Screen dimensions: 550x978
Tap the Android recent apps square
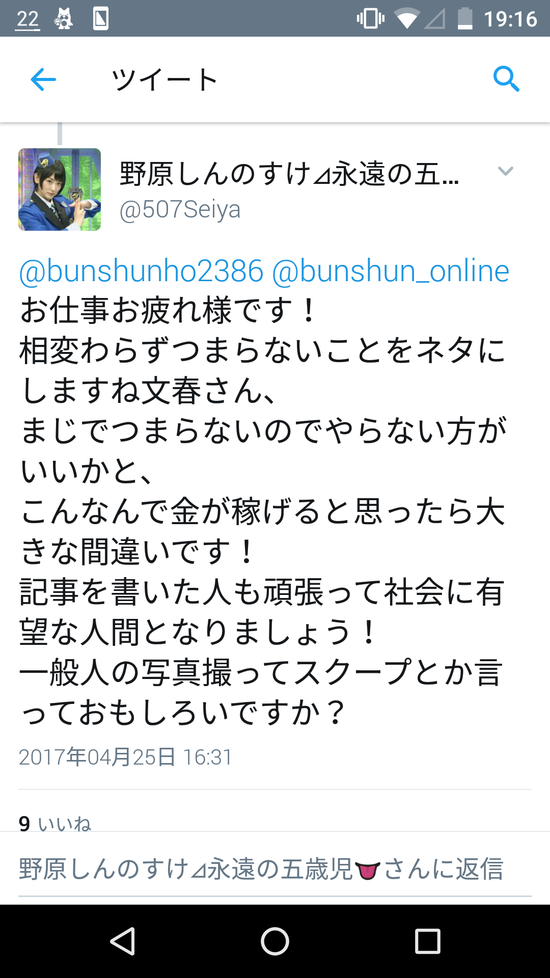tap(427, 941)
